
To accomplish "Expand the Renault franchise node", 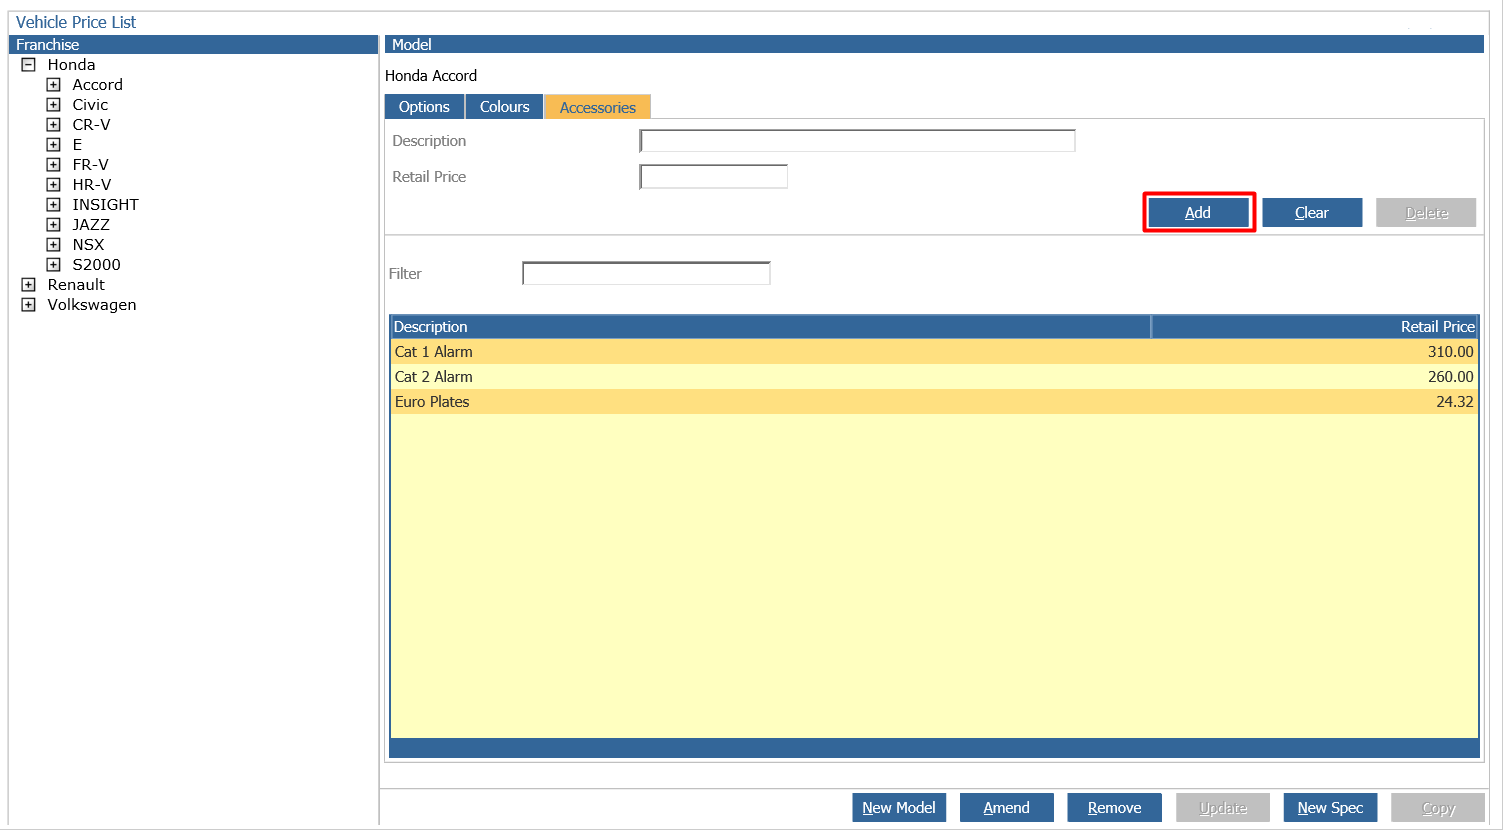I will pyautogui.click(x=29, y=285).
